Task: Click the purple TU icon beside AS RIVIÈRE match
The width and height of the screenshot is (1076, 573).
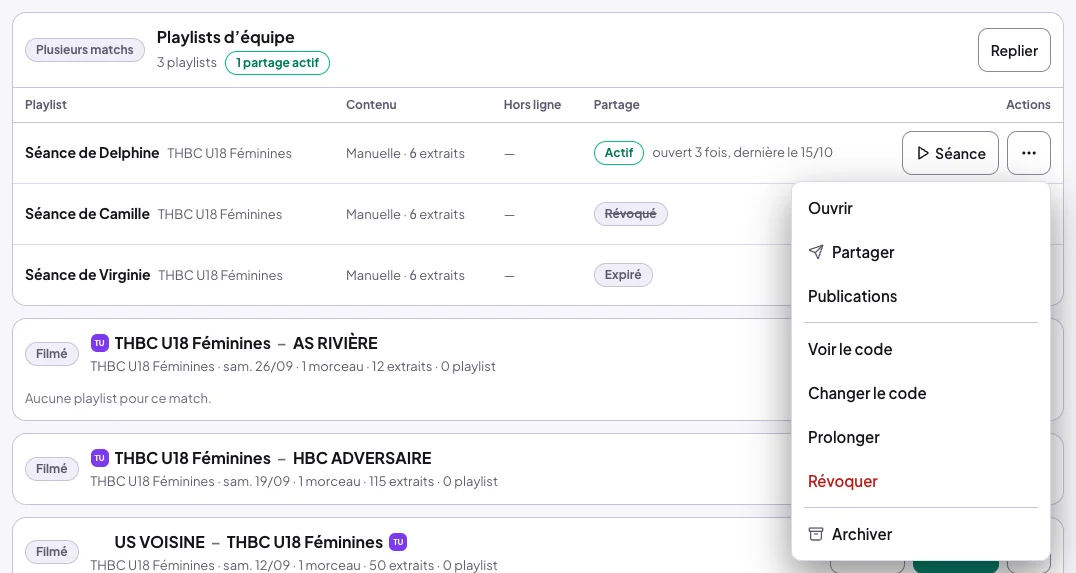Action: [x=100, y=342]
